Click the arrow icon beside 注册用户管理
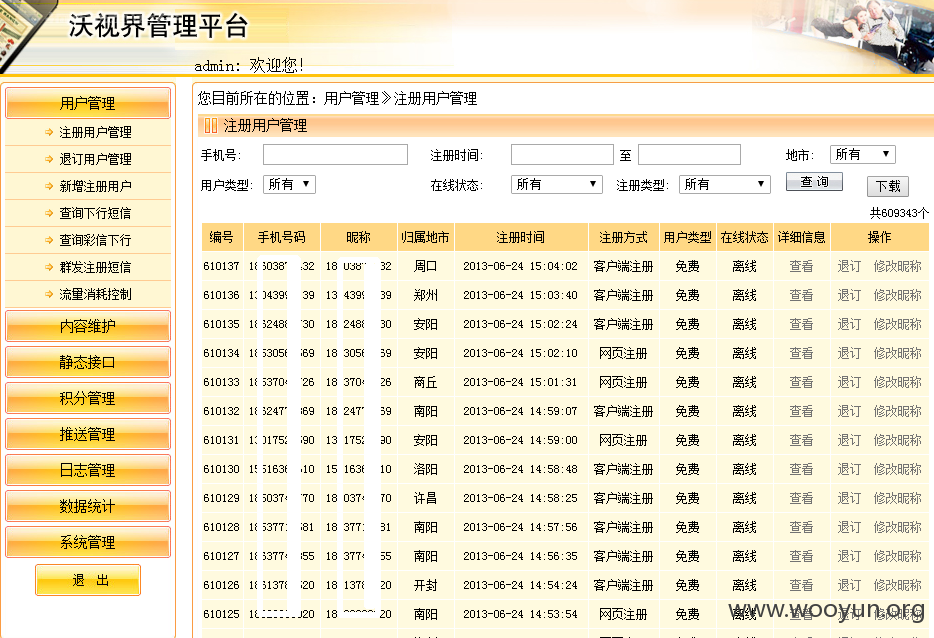Viewport: 934px width, 638px height. click(49, 132)
